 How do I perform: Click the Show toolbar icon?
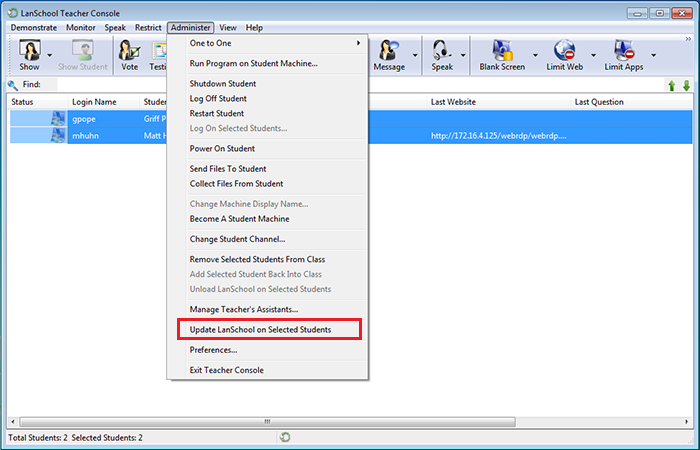point(29,55)
